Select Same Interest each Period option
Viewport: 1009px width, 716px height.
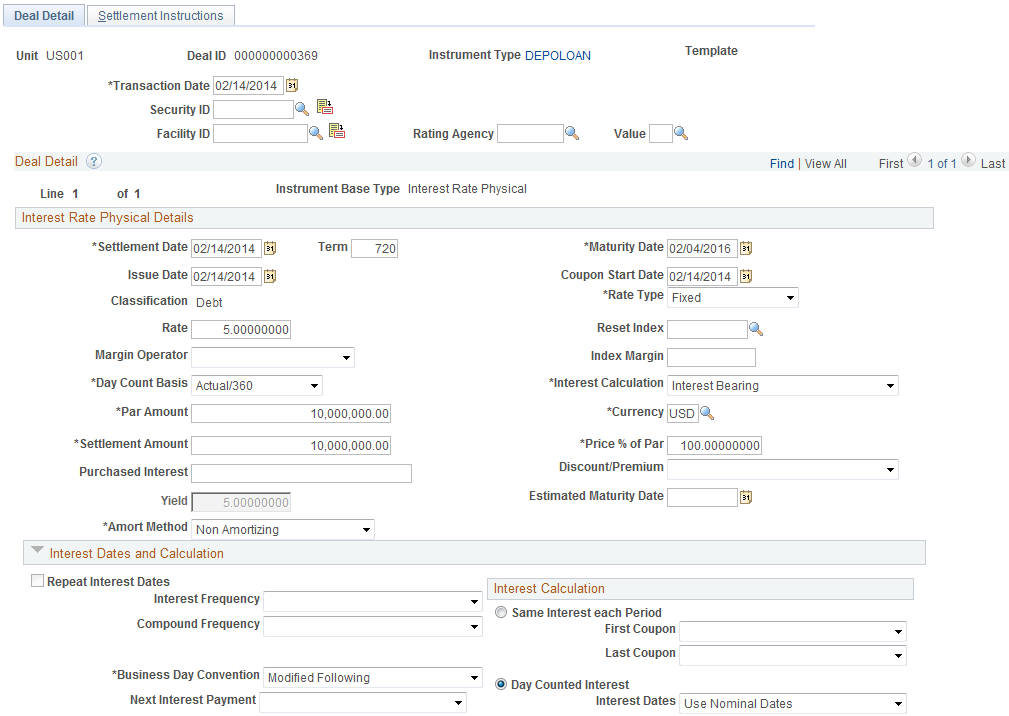pyautogui.click(x=500, y=611)
